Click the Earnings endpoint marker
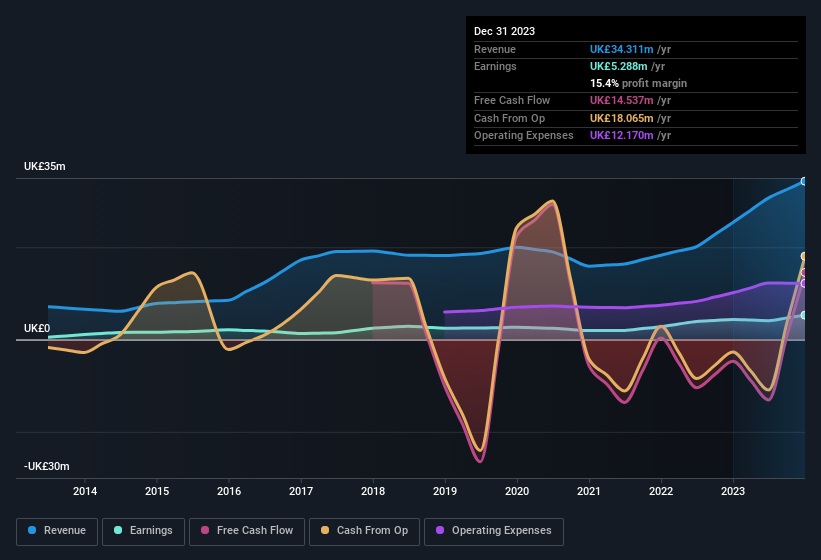 (804, 315)
